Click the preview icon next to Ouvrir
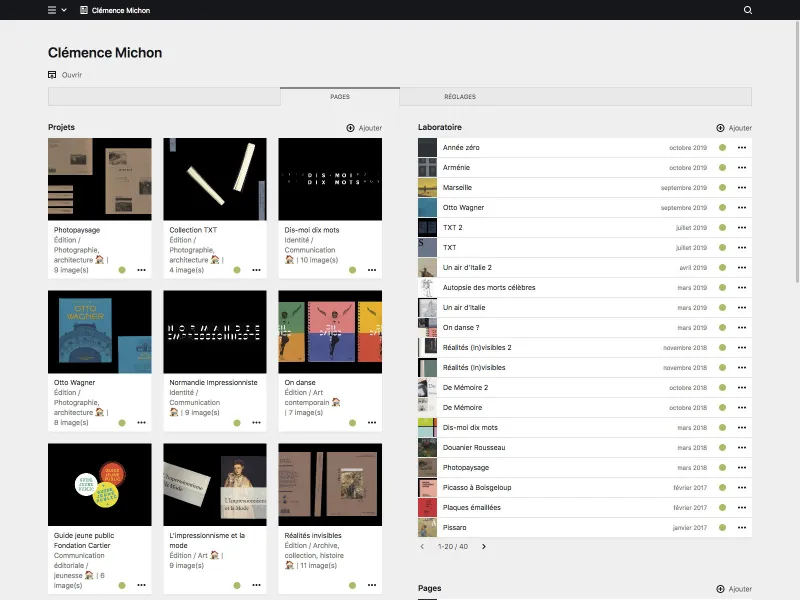800x600 pixels. point(50,74)
